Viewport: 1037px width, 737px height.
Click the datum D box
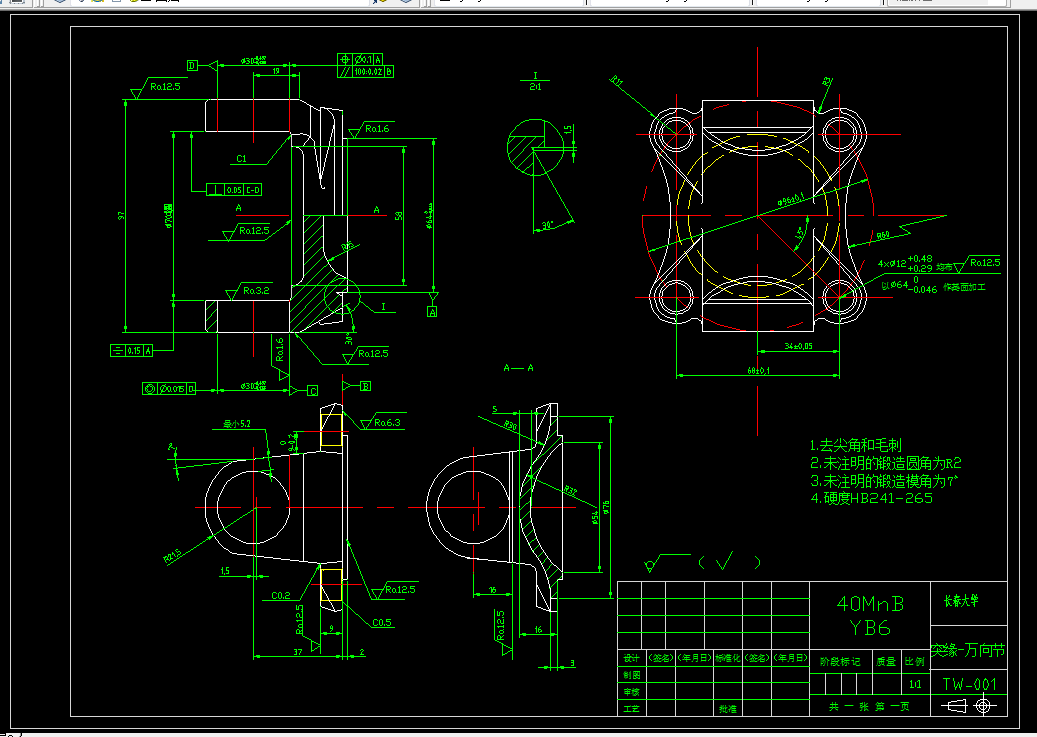(192, 65)
